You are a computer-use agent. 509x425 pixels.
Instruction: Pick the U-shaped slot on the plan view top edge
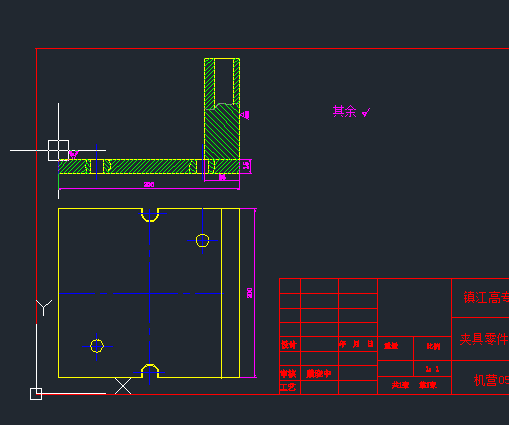point(150,215)
